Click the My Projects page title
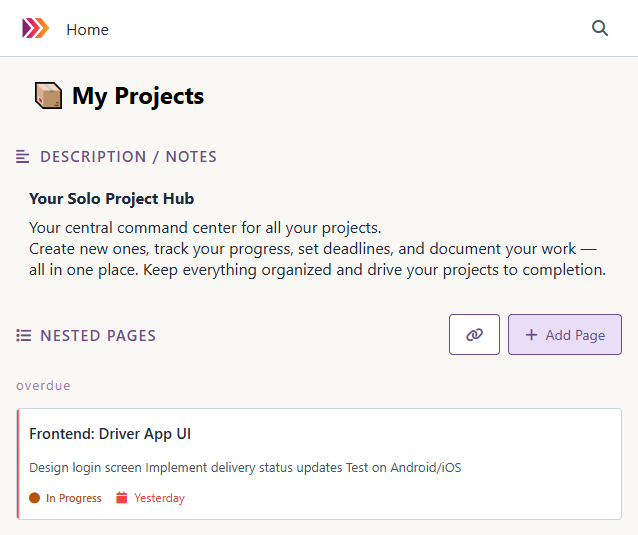 tap(138, 96)
